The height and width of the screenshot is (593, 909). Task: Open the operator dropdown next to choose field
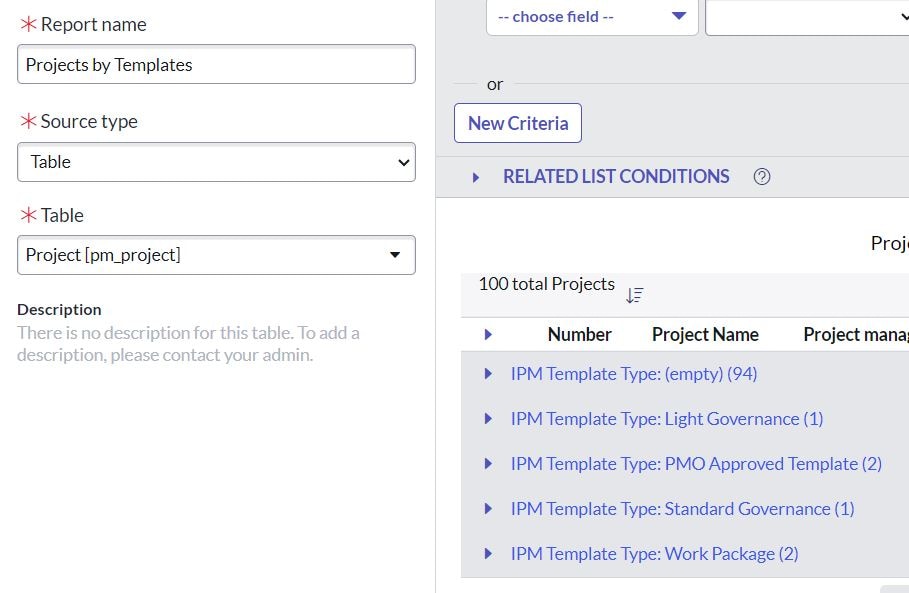tap(807, 17)
